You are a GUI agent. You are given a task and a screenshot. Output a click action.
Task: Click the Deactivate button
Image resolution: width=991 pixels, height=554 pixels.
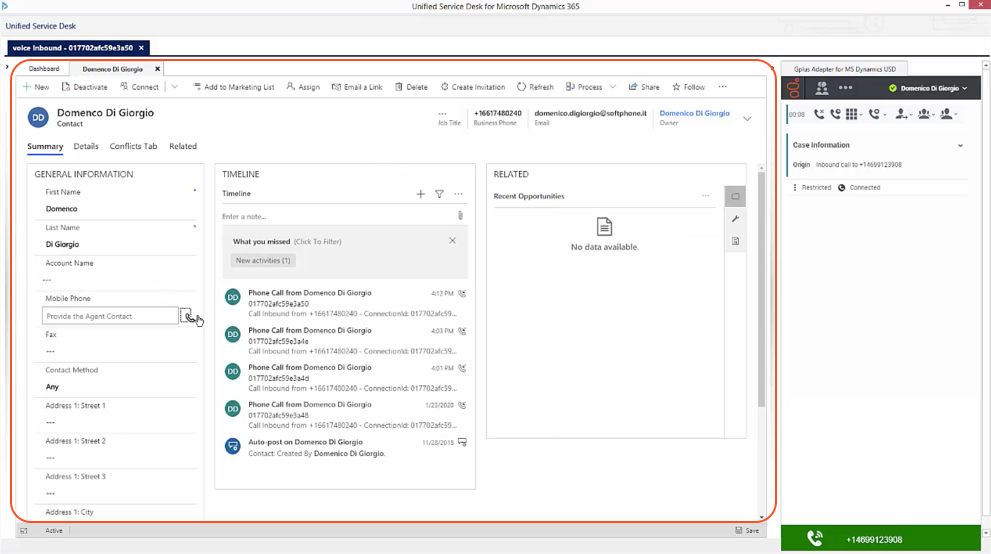coord(85,87)
